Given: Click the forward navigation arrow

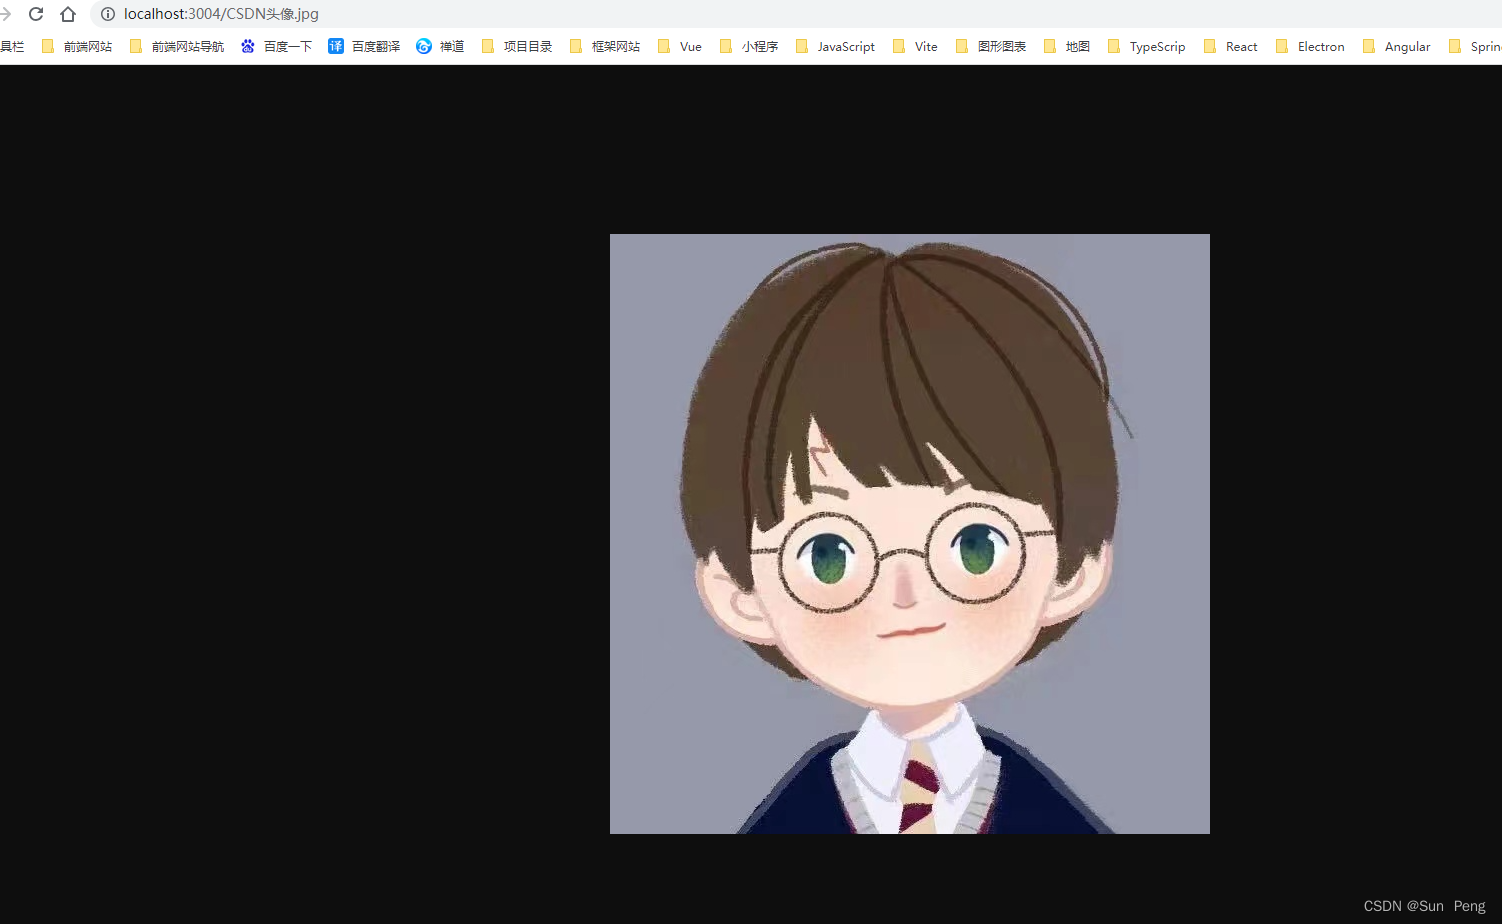Looking at the screenshot, I should click(x=5, y=14).
